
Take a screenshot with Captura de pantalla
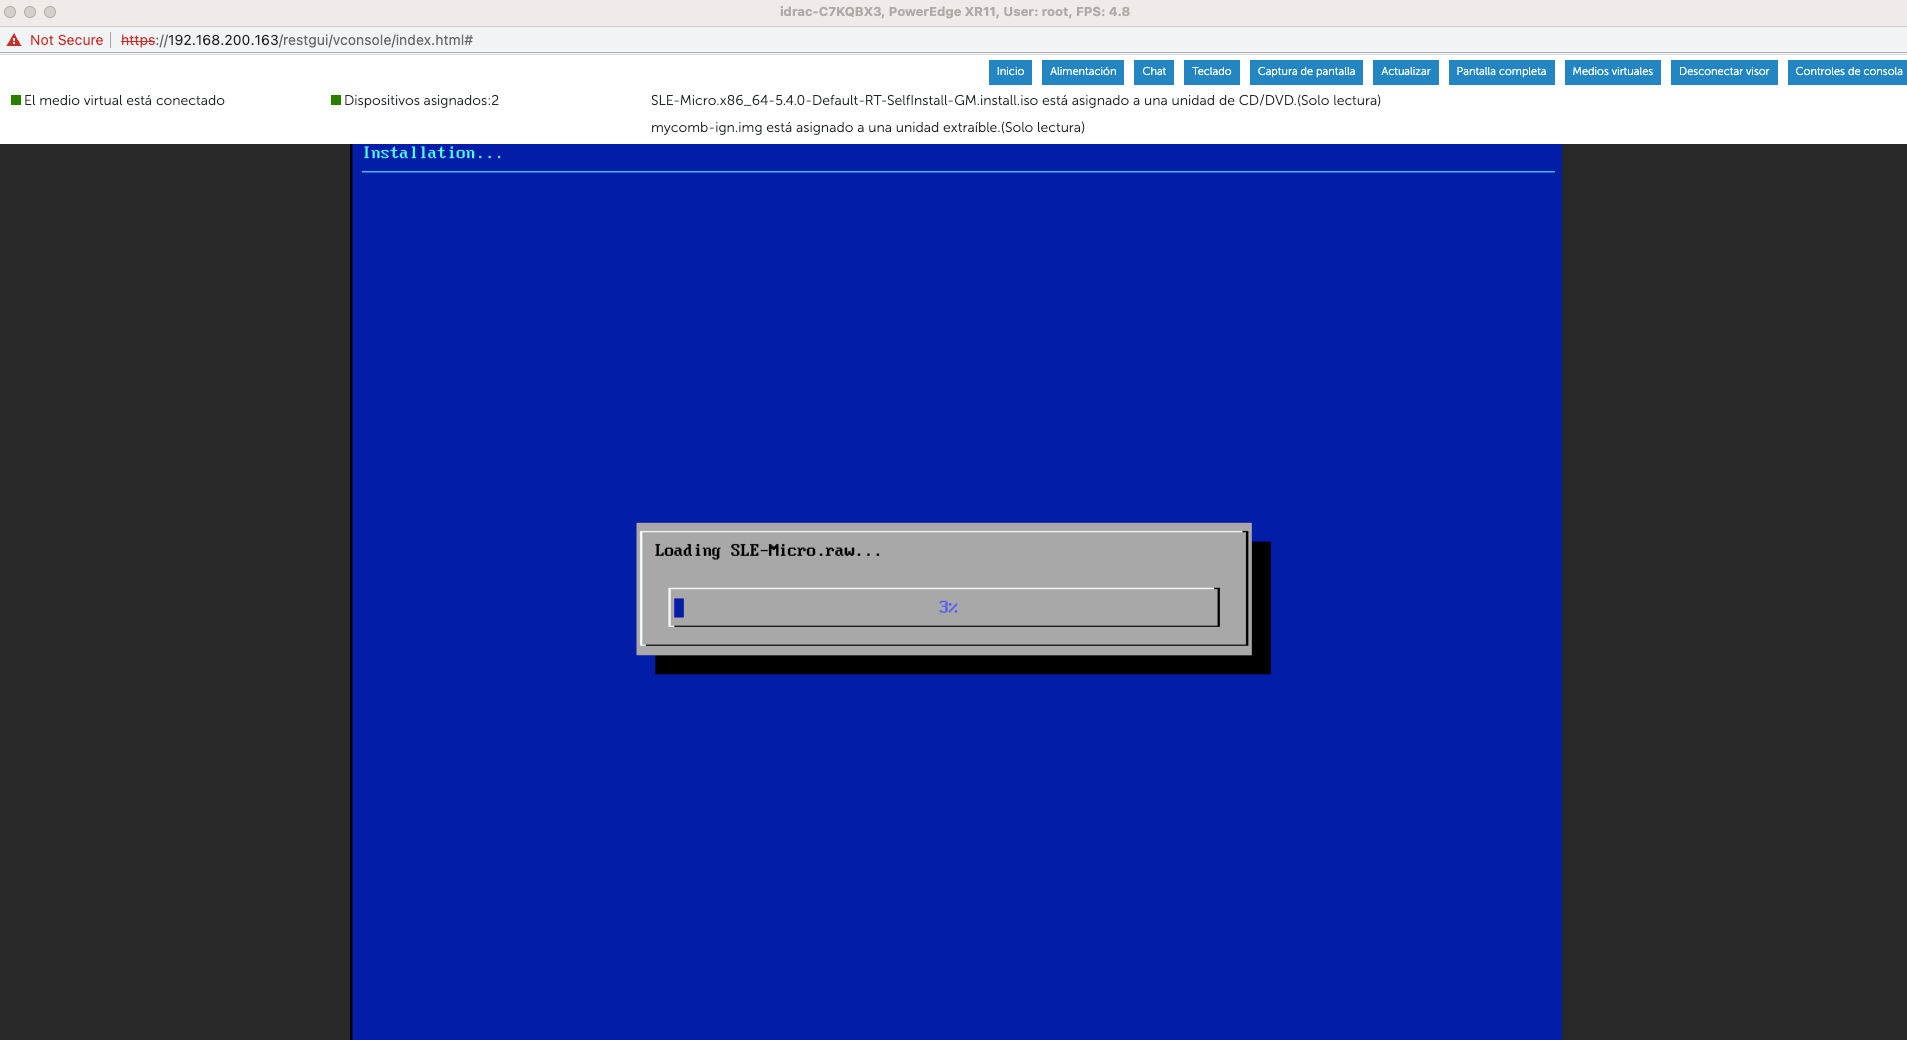pos(1306,72)
